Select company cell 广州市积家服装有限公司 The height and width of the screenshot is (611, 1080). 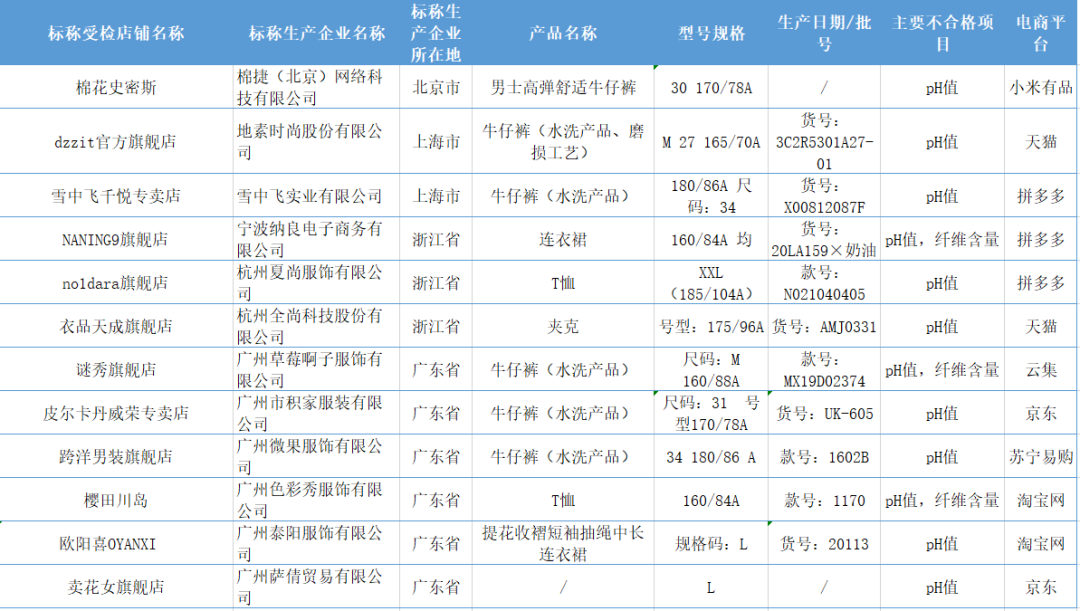point(317,413)
